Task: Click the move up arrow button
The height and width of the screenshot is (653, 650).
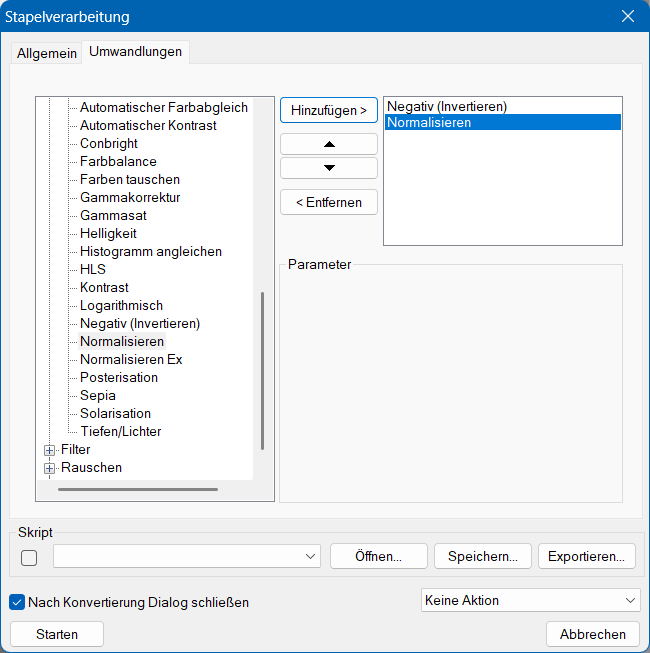Action: click(x=329, y=144)
